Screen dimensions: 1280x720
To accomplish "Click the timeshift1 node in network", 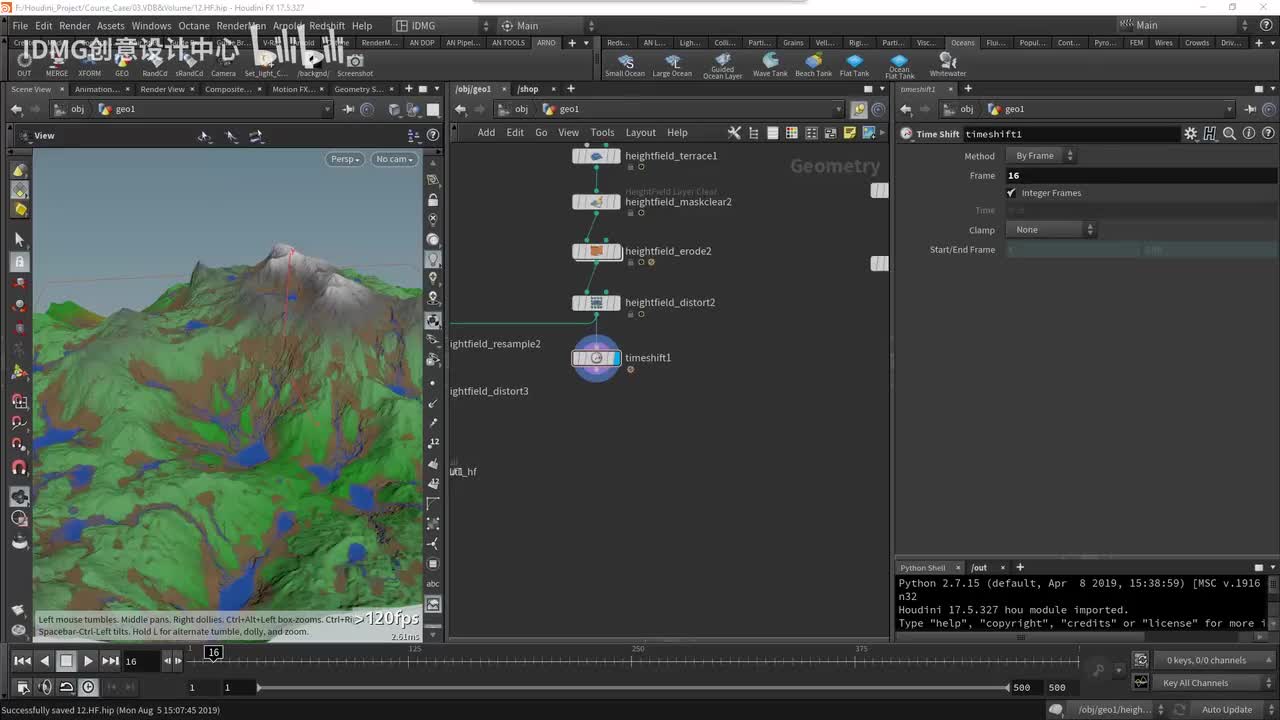I will pyautogui.click(x=596, y=358).
